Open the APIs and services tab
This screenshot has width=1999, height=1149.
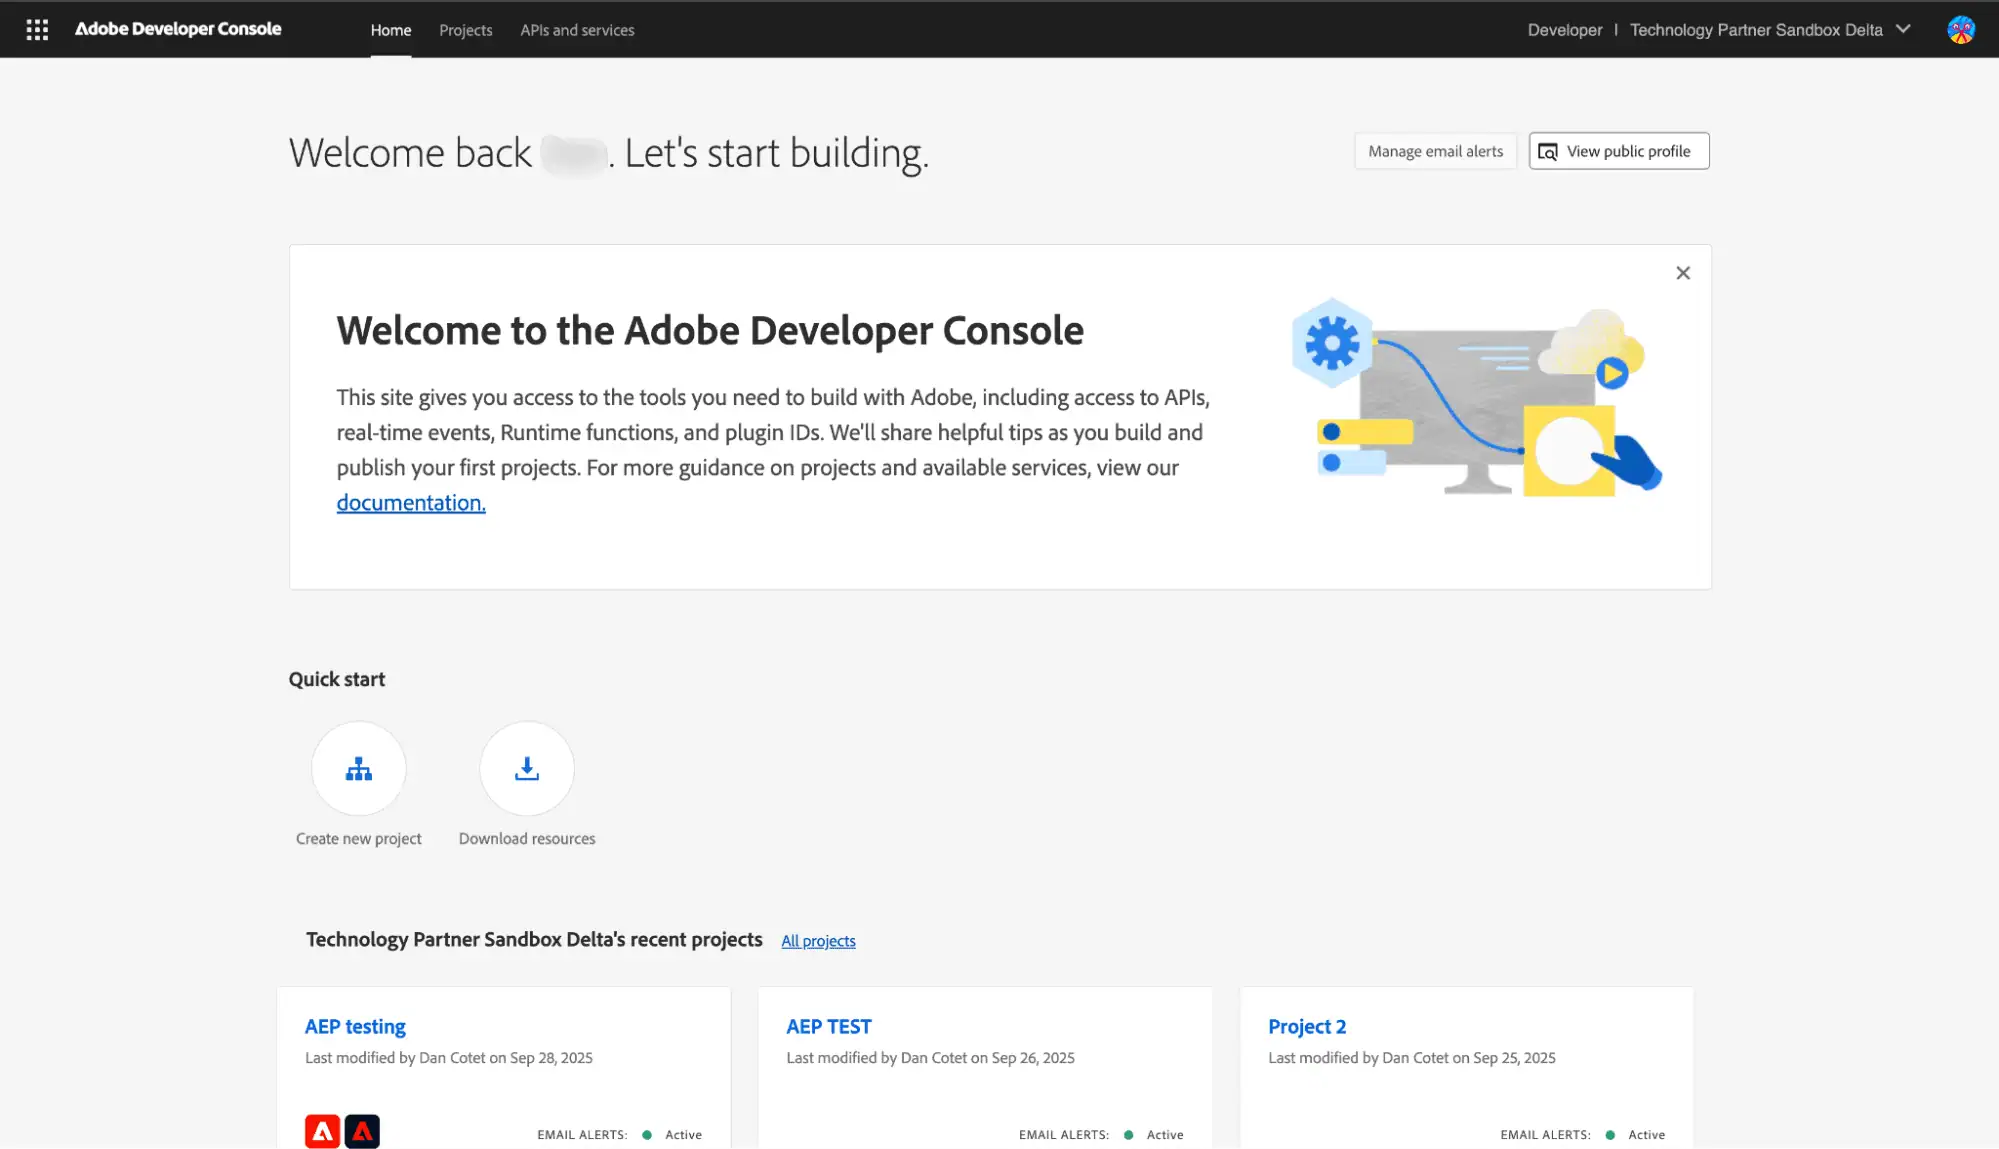pos(576,30)
